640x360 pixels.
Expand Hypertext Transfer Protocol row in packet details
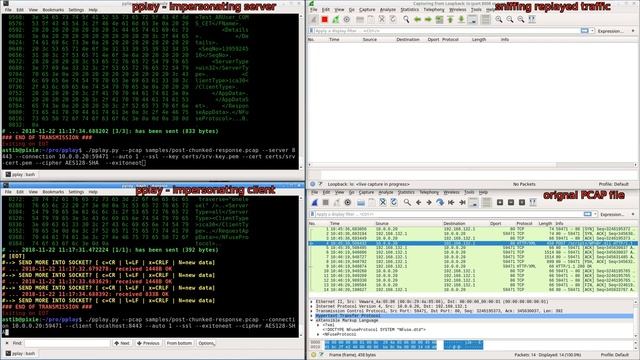click(x=311, y=316)
